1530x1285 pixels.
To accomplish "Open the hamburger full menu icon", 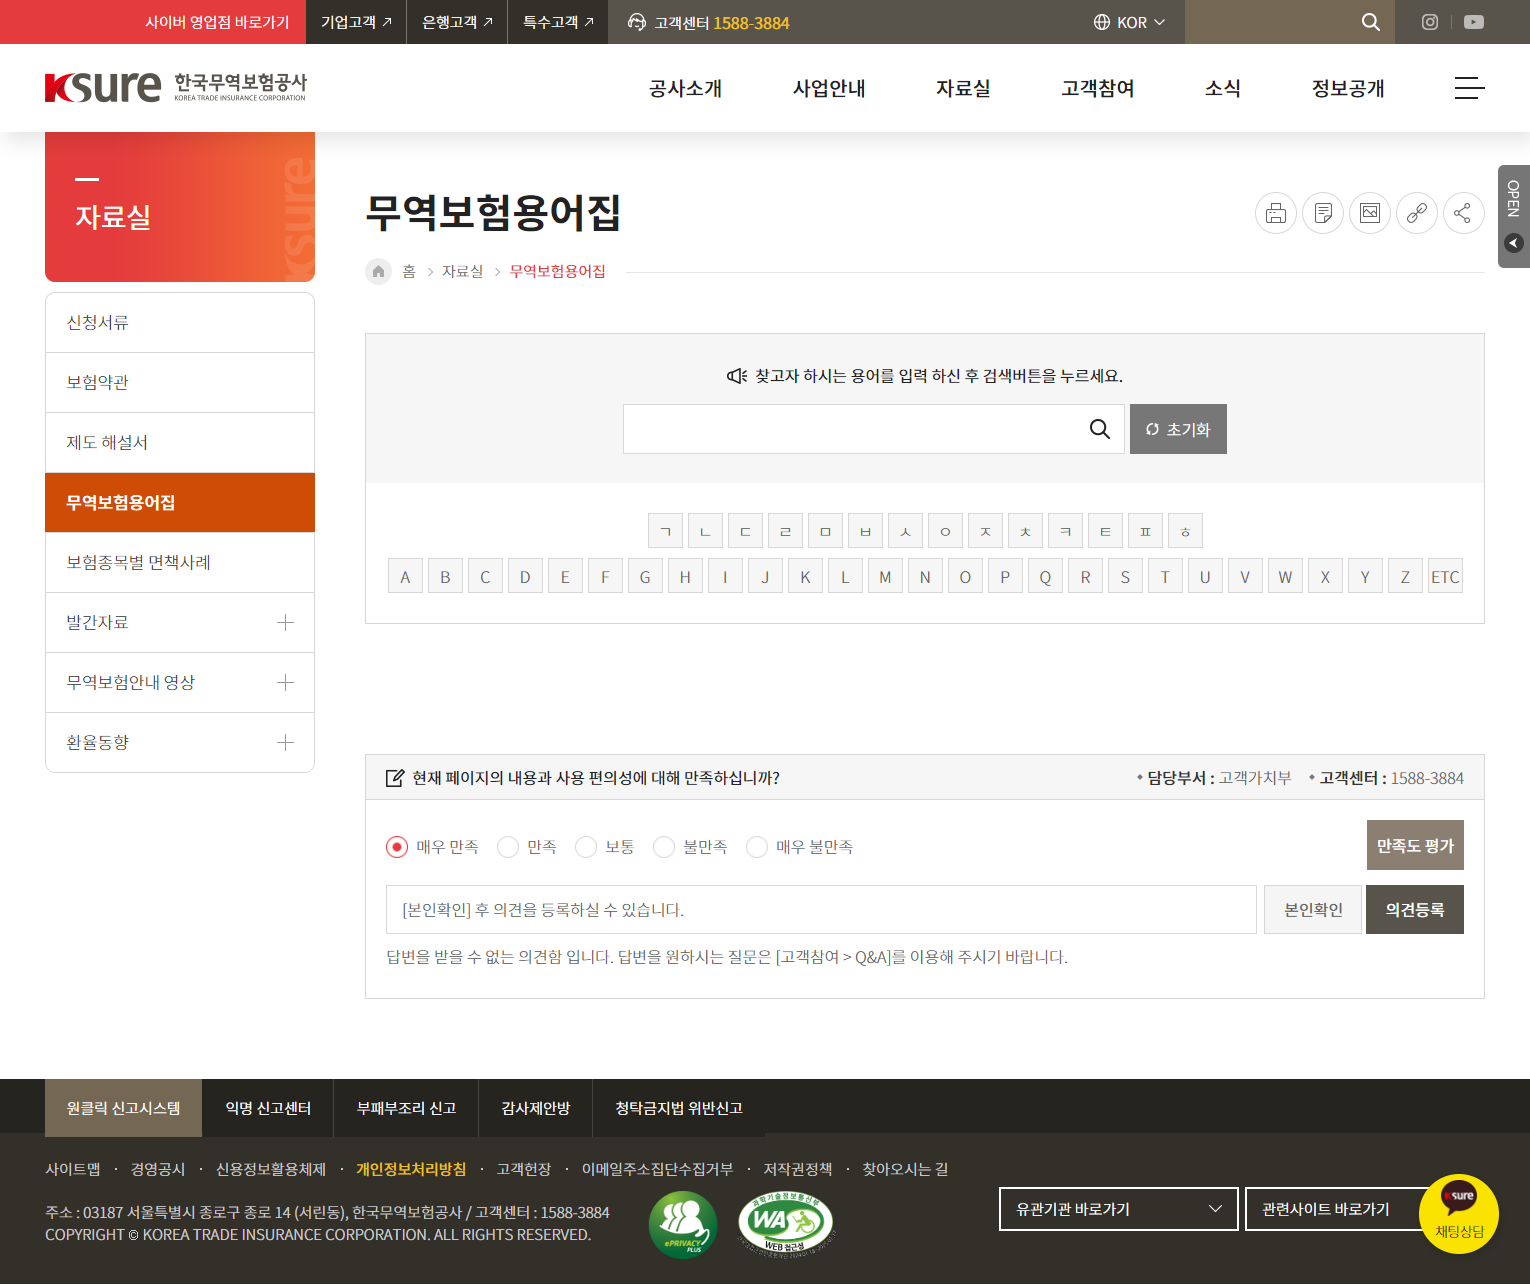I will [x=1468, y=88].
